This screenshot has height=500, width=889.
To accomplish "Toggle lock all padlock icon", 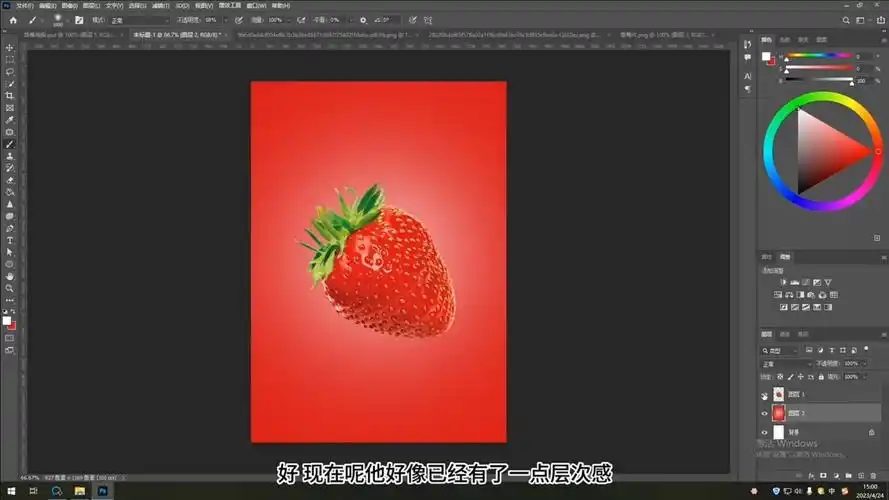I will (821, 376).
